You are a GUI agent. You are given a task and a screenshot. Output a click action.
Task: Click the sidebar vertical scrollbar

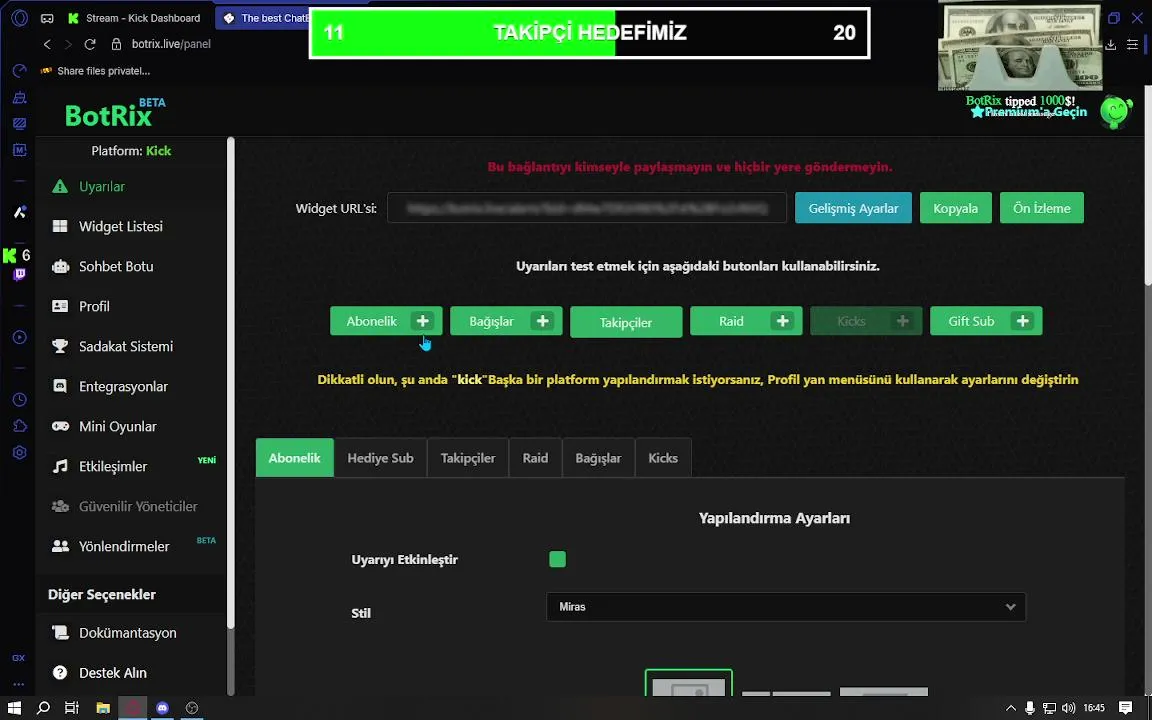(231, 382)
